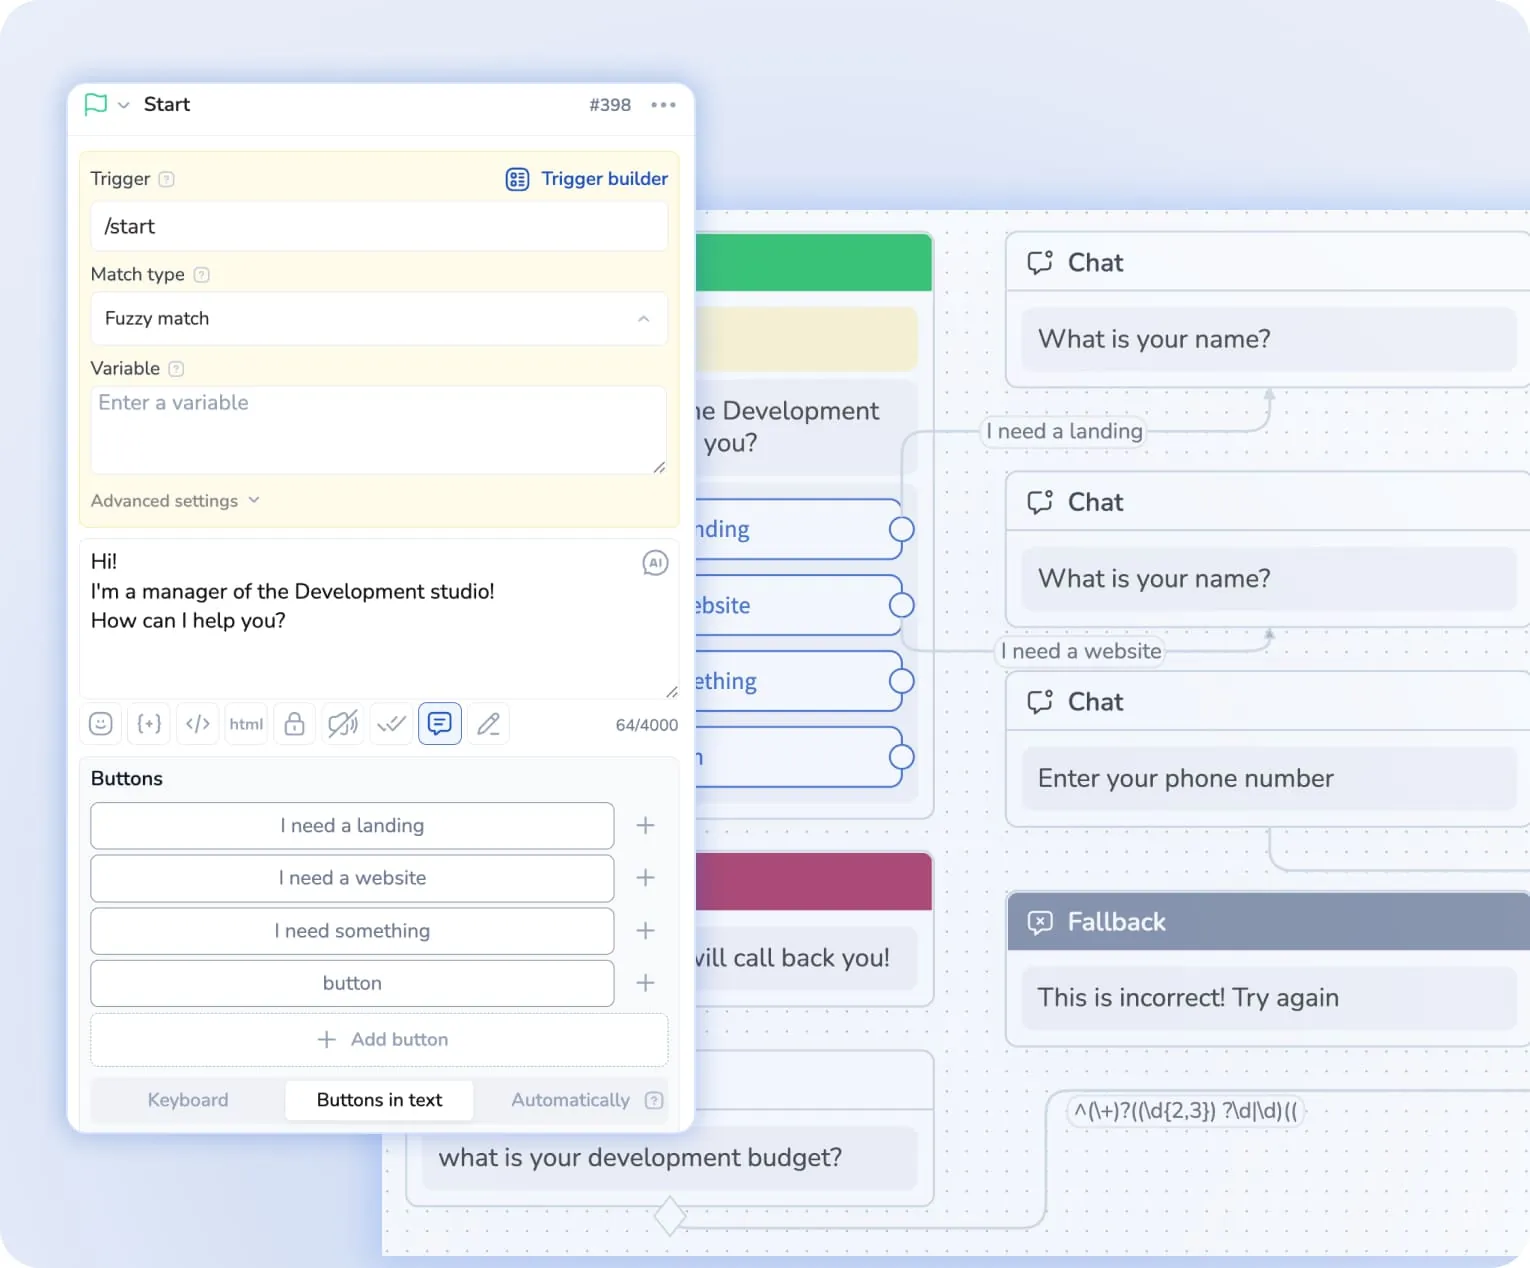Click the lock icon in the message toolbar
Screen dimensions: 1530x1268
(x=294, y=723)
